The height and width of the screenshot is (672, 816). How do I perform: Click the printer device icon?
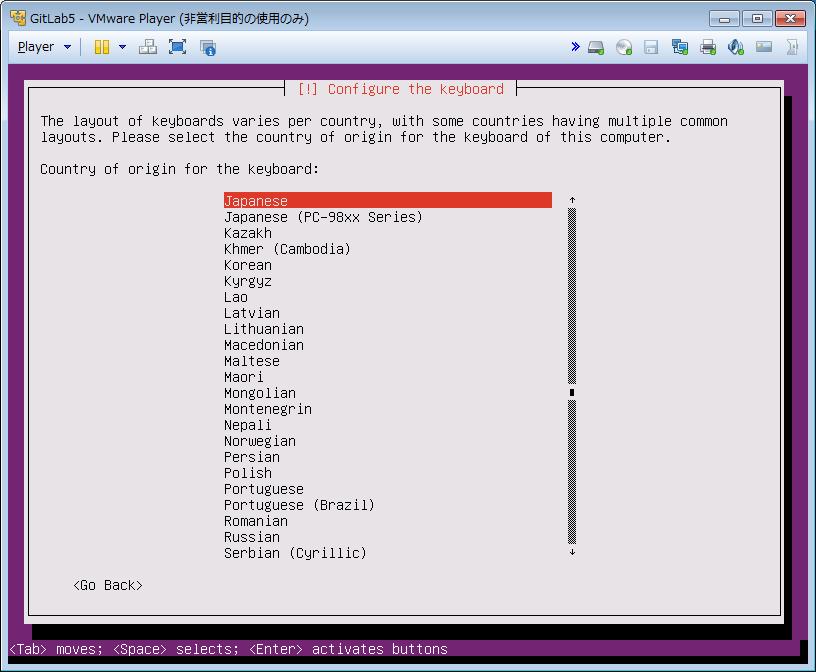tap(708, 47)
